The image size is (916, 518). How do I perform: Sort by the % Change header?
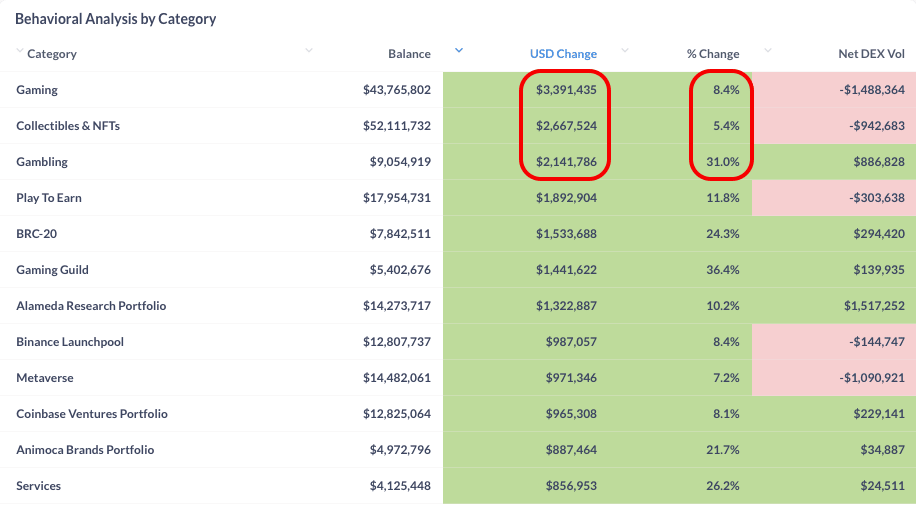[713, 54]
